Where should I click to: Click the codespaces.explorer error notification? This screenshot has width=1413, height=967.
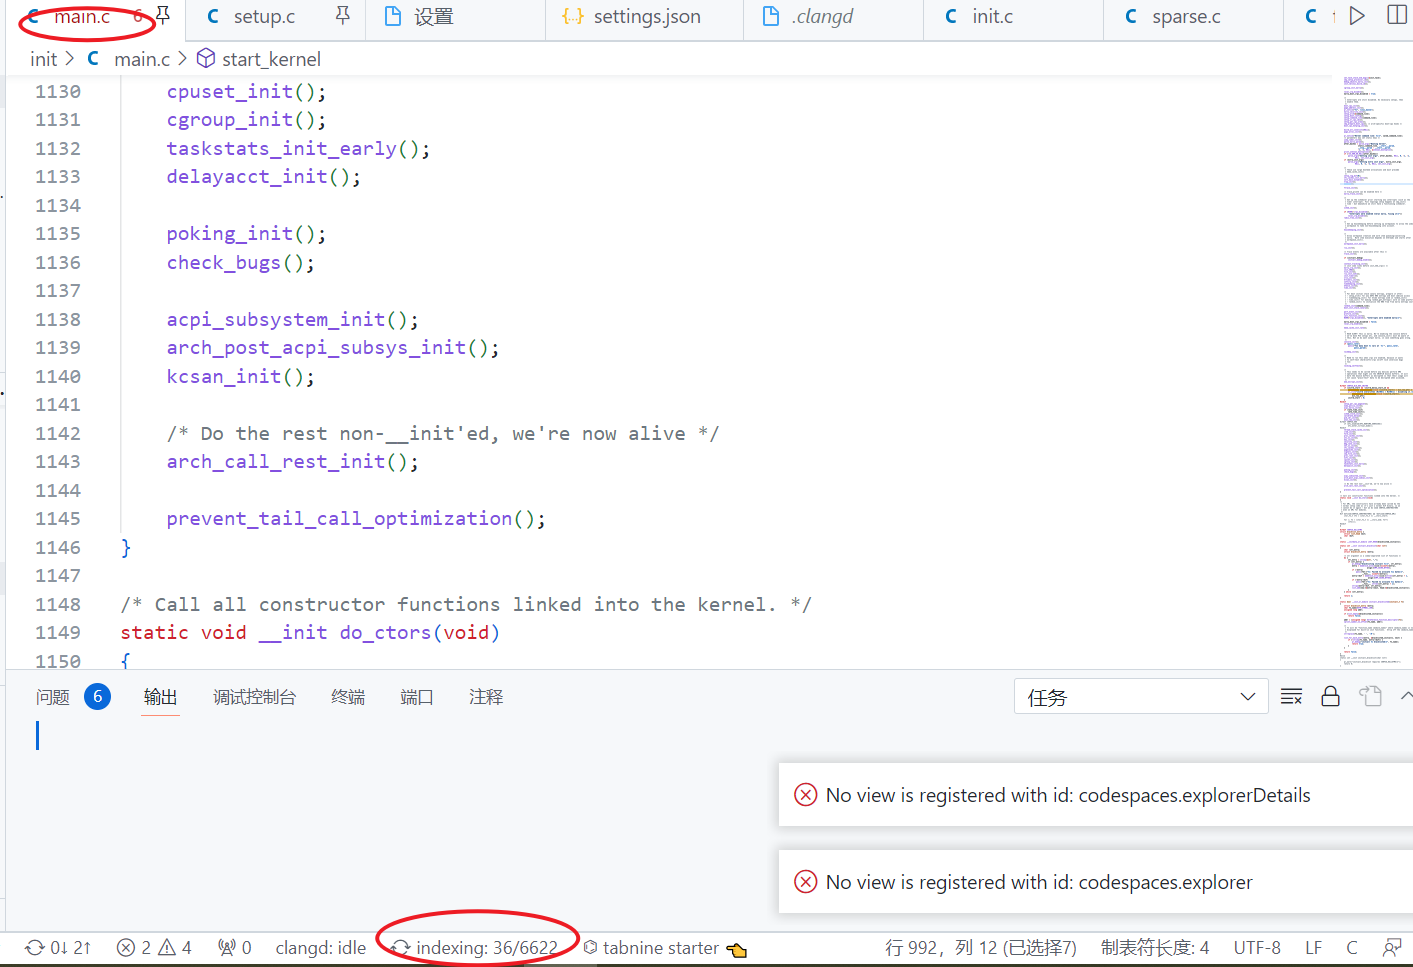(1096, 882)
